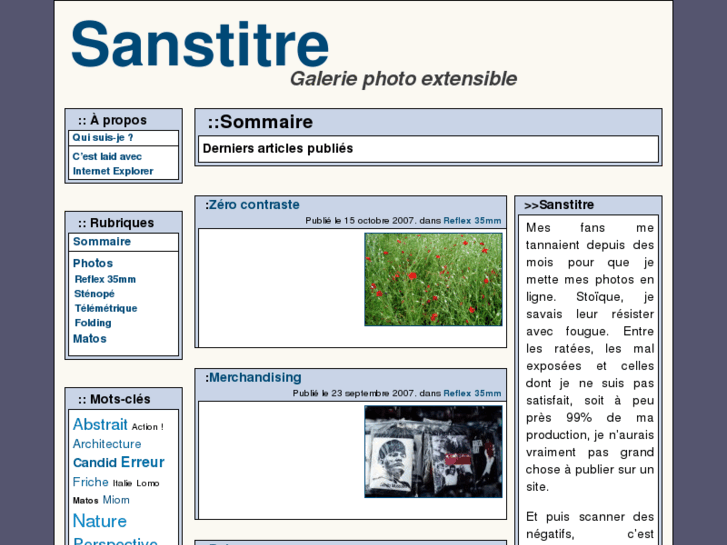Click Reflex 35mm under Merchandising
Viewport: 727px width, 545px height.
point(472,393)
